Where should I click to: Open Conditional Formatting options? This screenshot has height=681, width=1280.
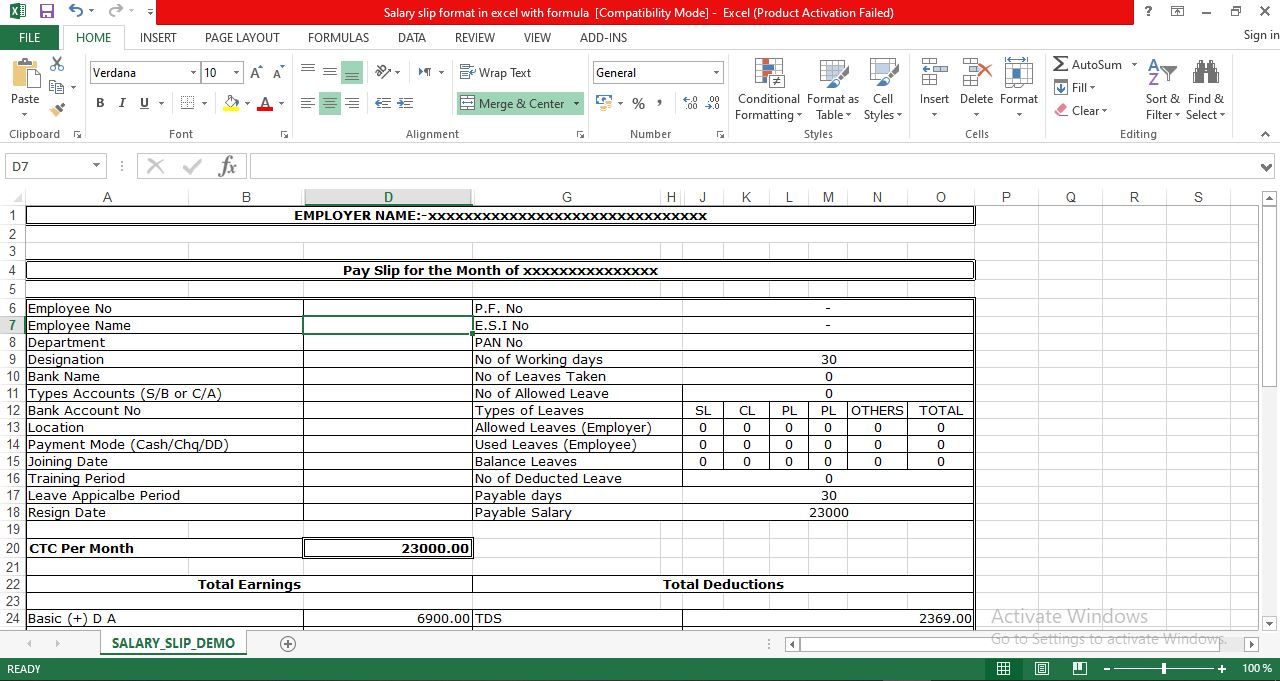768,90
